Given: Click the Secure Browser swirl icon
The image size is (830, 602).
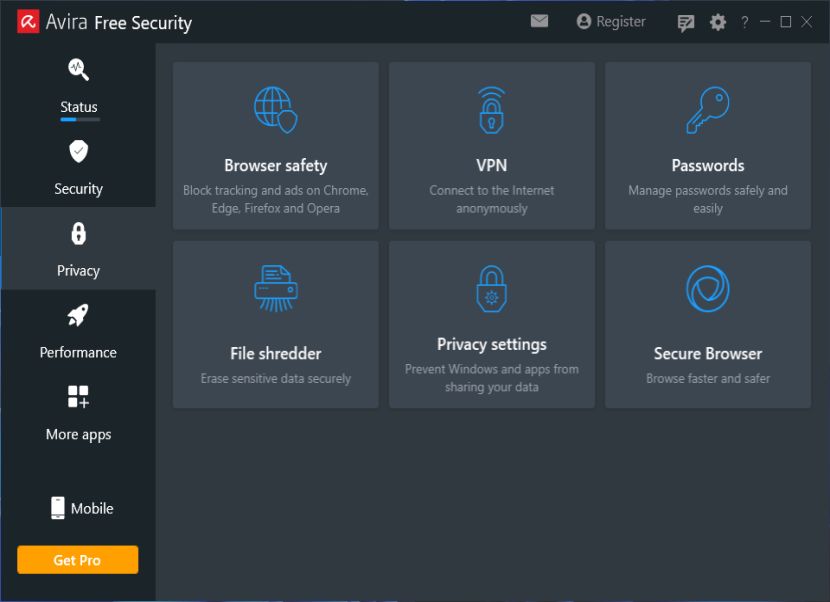Looking at the screenshot, I should click(x=708, y=289).
